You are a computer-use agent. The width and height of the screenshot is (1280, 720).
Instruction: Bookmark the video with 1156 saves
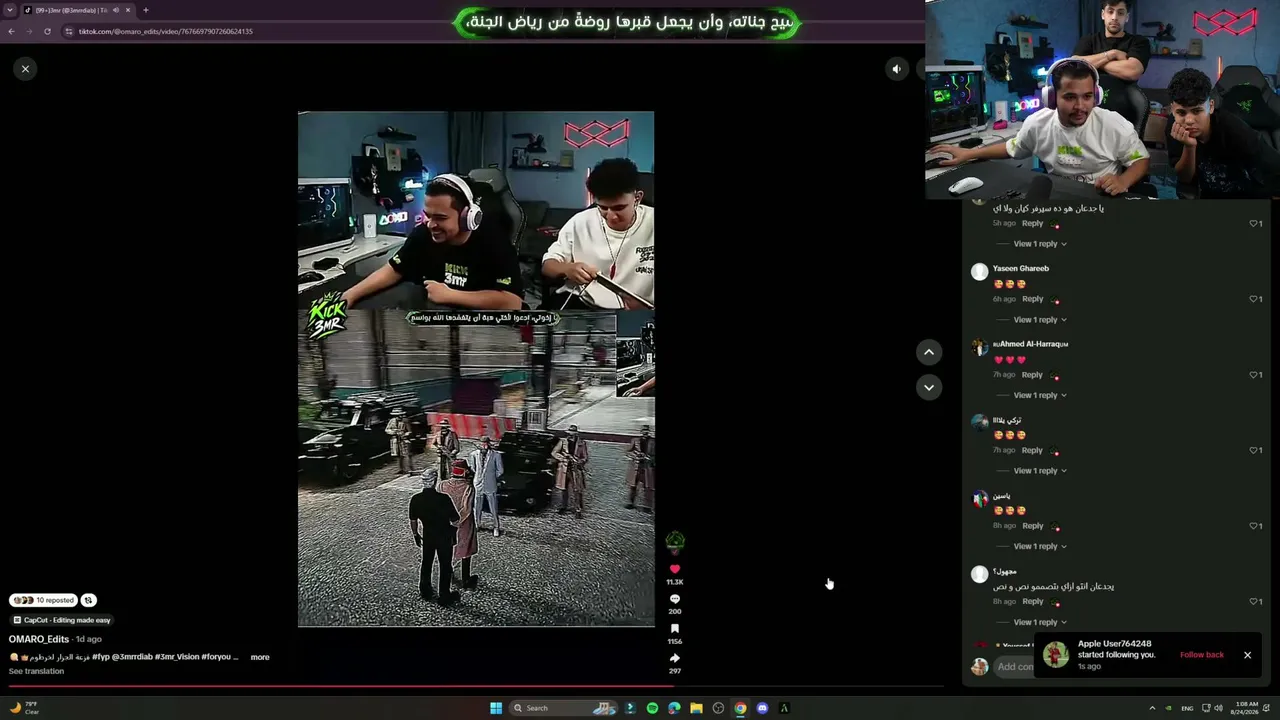click(x=675, y=629)
